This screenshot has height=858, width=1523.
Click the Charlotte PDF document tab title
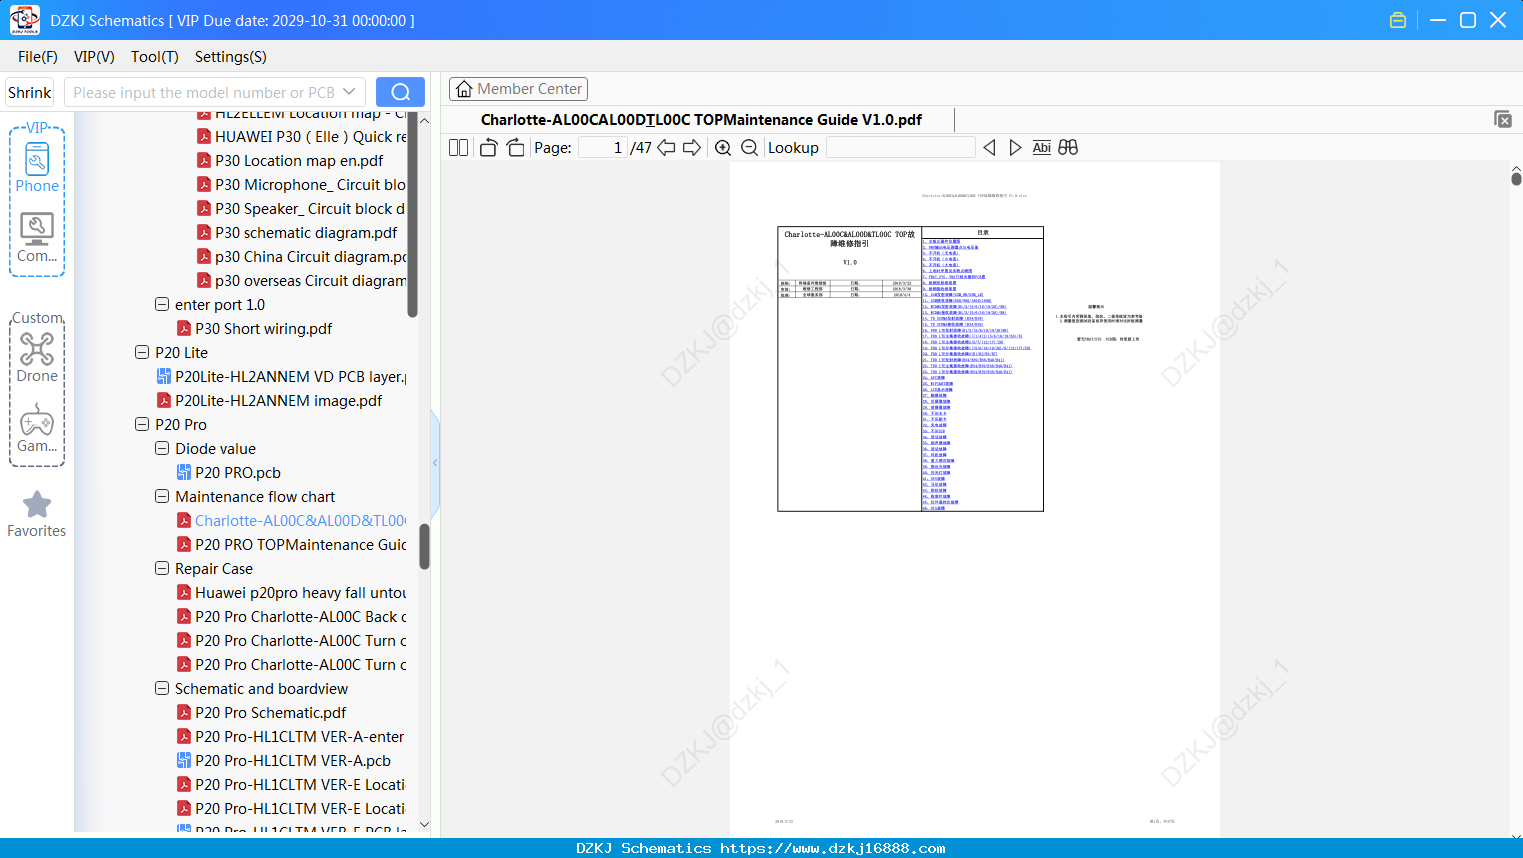(x=701, y=119)
